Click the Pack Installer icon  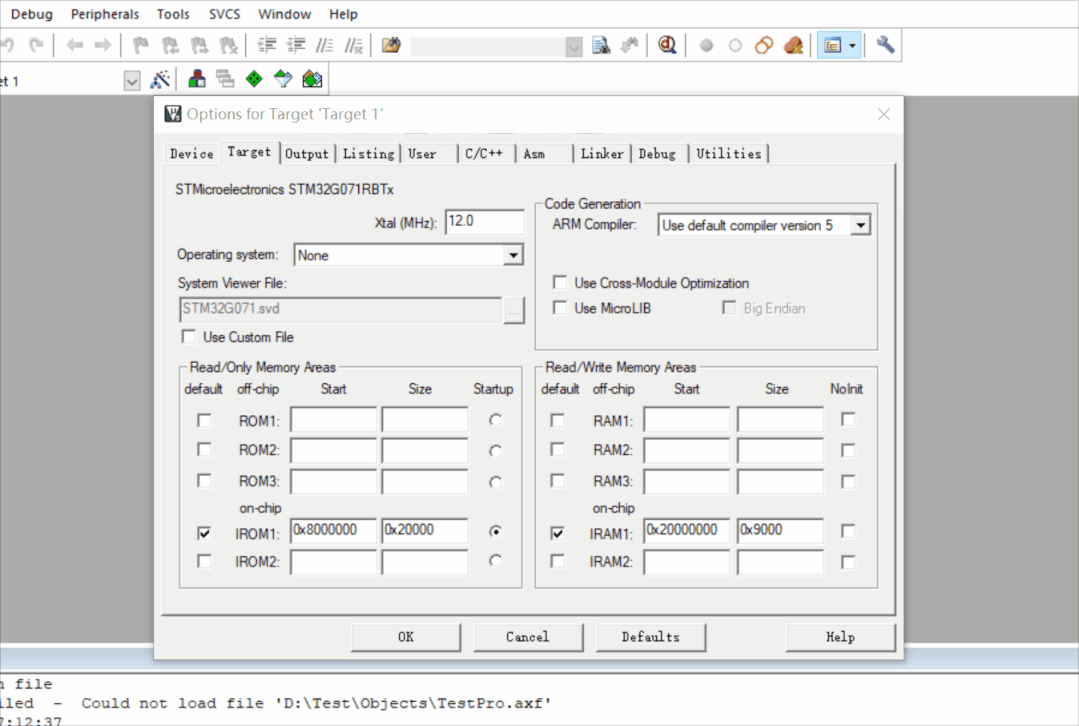[x=312, y=80]
